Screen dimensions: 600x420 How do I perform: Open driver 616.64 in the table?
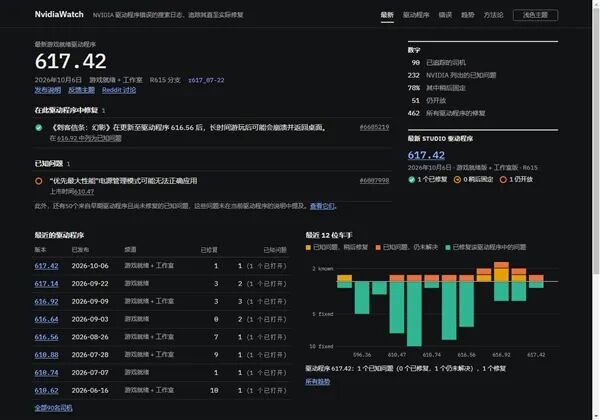(x=46, y=319)
